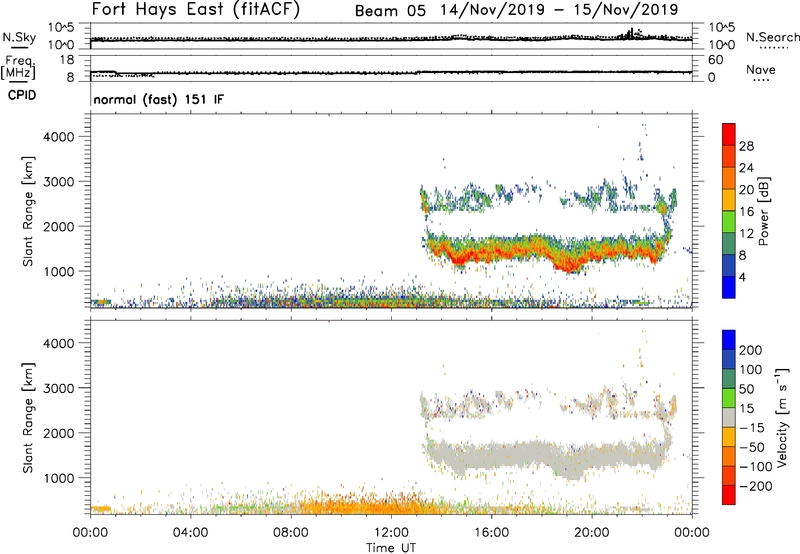Click the '4000' tick on the power panel axis

point(59,137)
